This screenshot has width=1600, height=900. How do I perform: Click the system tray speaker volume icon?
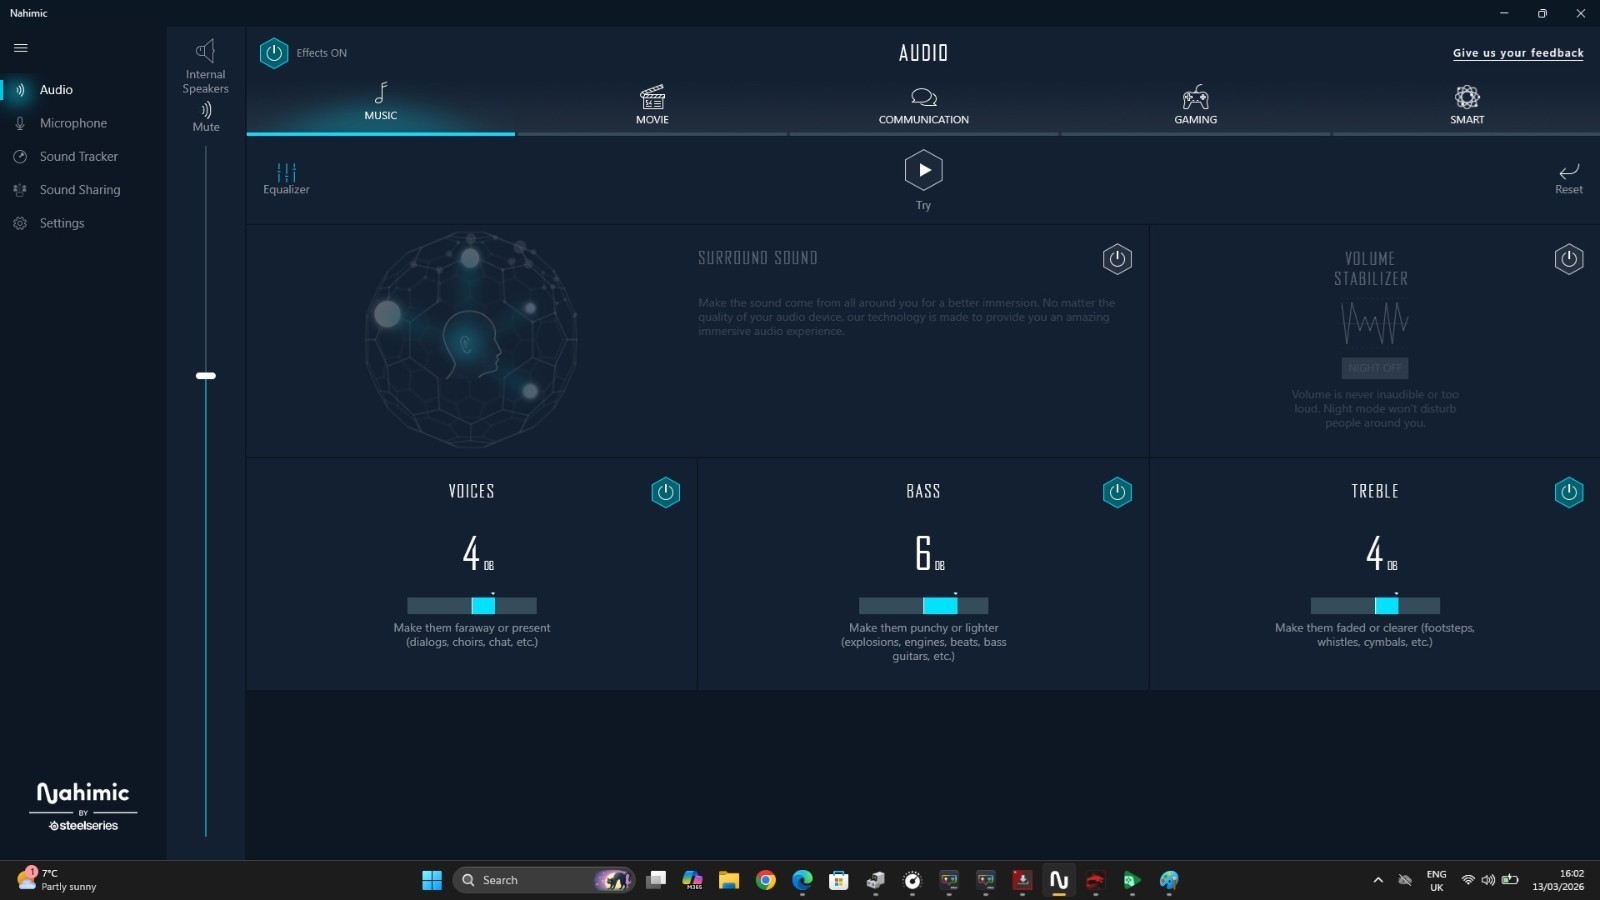click(x=1488, y=880)
